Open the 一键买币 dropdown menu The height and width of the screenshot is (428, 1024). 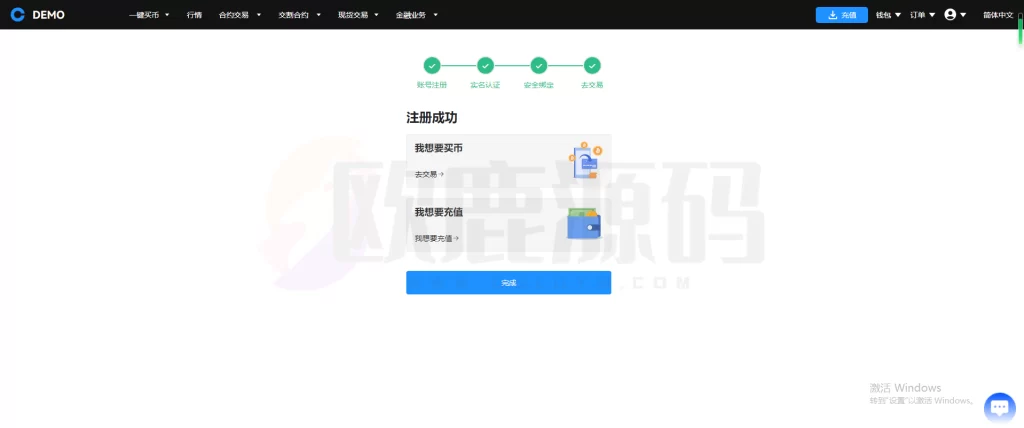click(149, 14)
